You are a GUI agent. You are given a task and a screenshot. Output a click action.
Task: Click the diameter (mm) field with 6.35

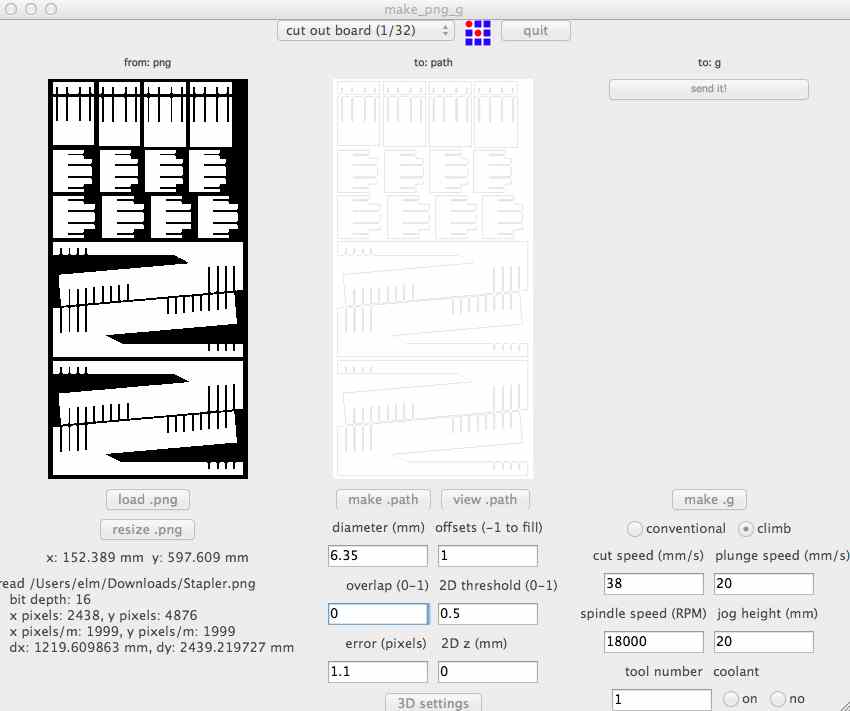(x=378, y=556)
